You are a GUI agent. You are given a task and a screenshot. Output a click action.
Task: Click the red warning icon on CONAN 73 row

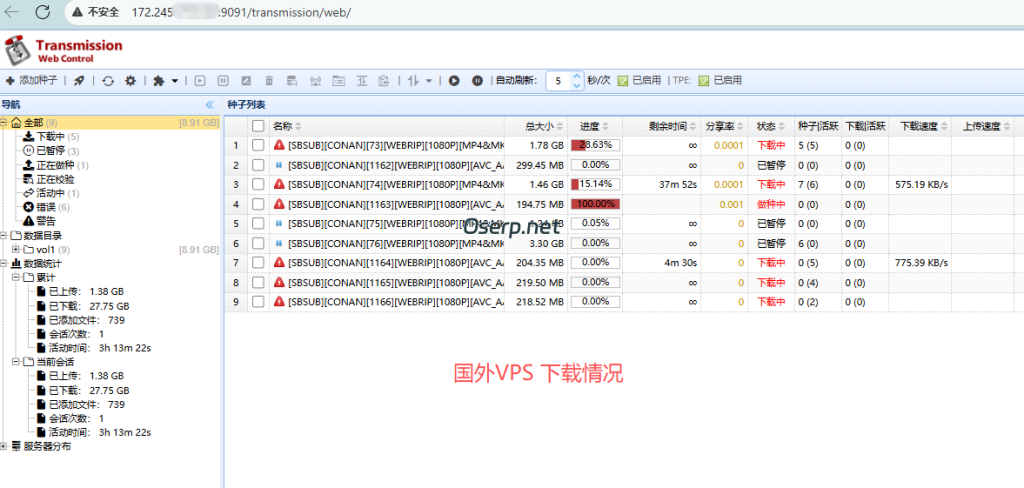(x=280, y=145)
